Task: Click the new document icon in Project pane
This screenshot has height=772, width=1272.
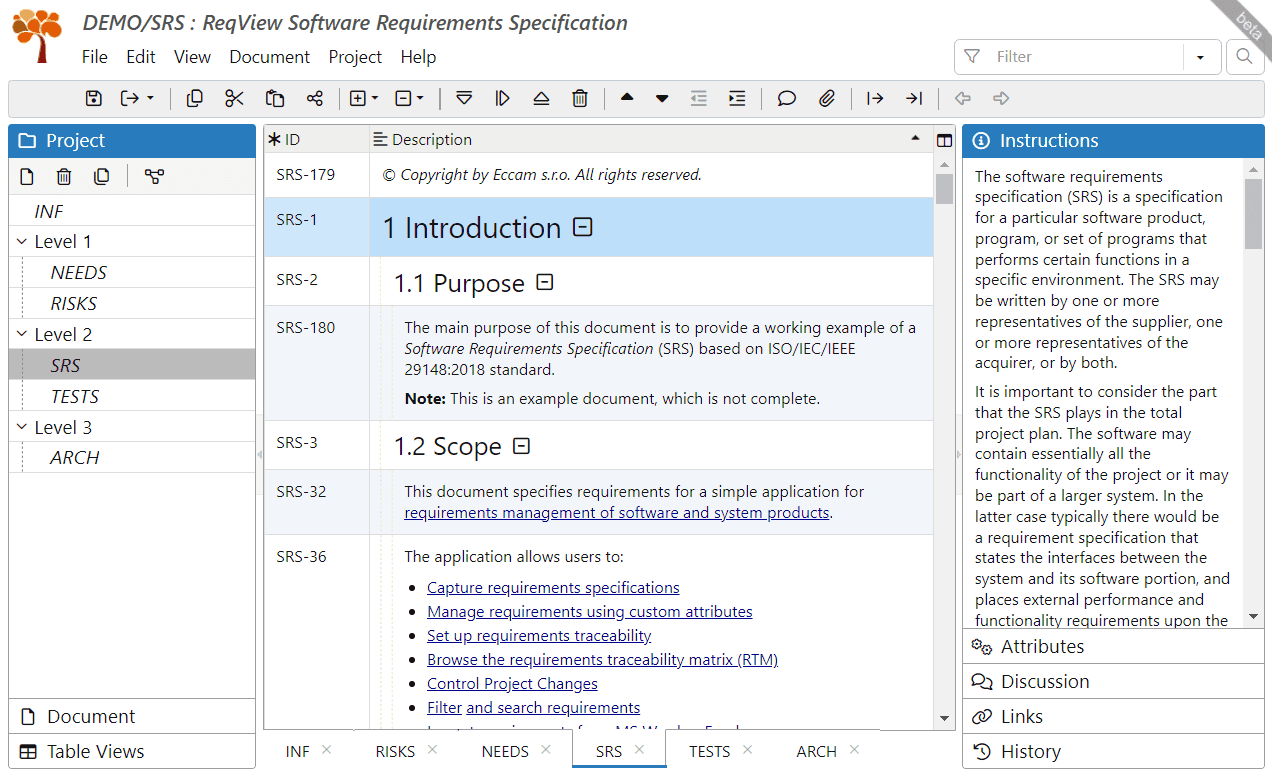Action: pos(27,177)
